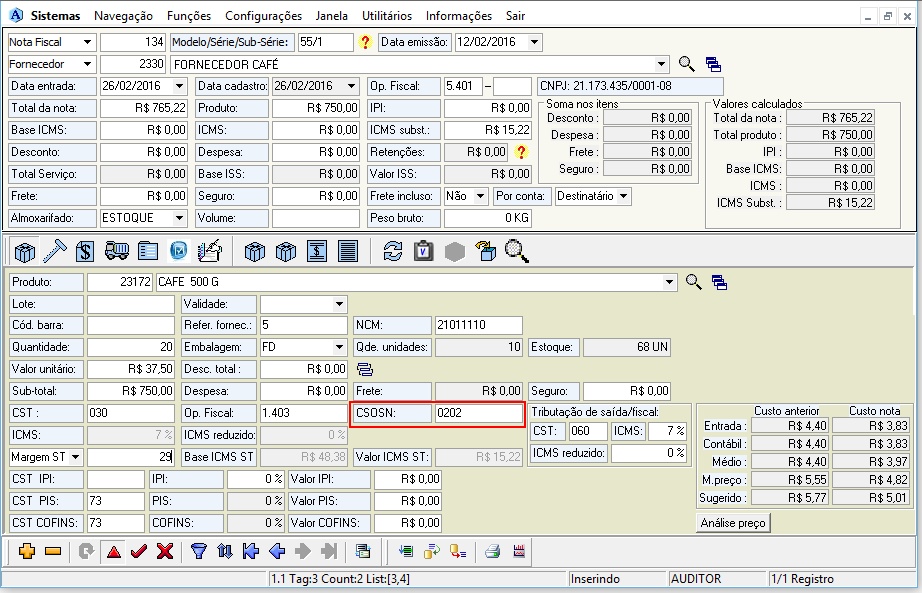Click the red checkmark confirm icon
Image resolution: width=922 pixels, height=593 pixels.
[139, 551]
